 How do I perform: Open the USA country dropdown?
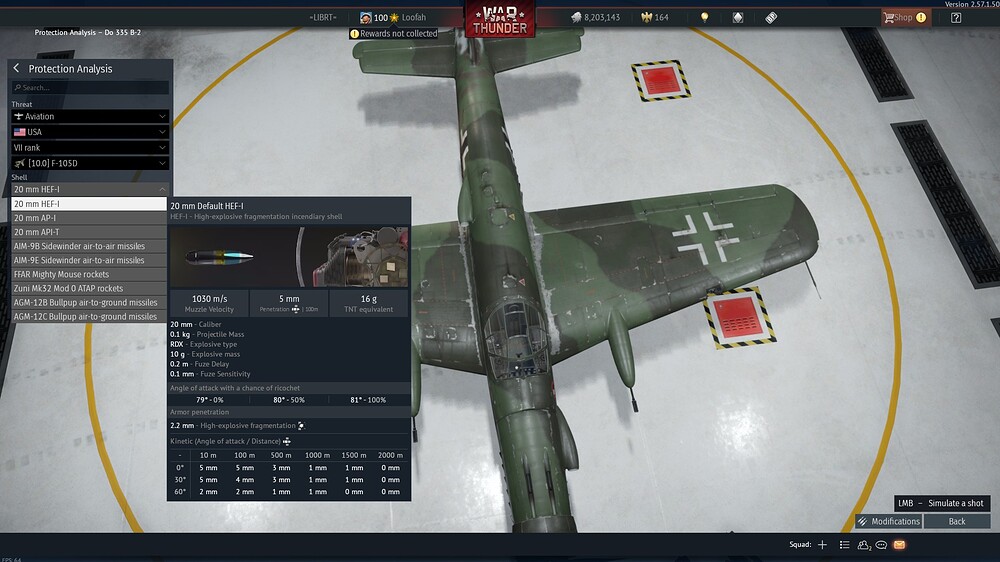pyautogui.click(x=90, y=131)
